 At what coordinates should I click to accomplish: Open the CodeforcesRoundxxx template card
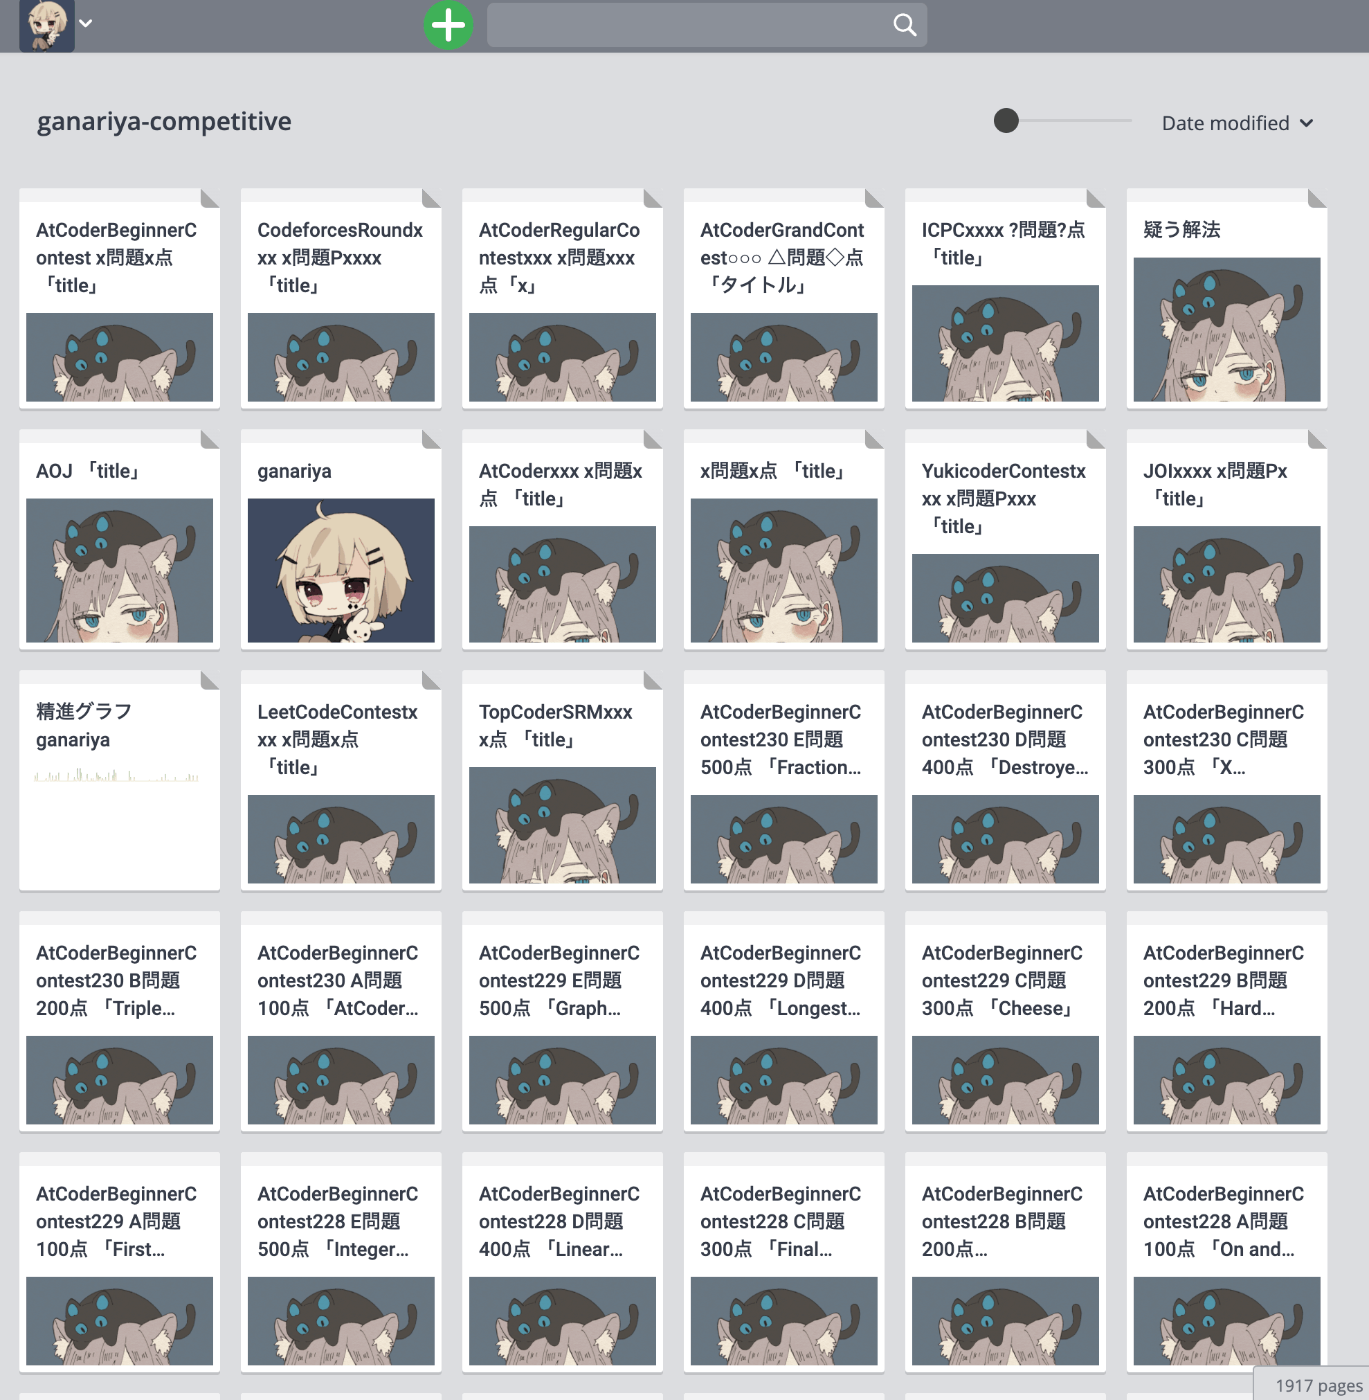tap(341, 299)
